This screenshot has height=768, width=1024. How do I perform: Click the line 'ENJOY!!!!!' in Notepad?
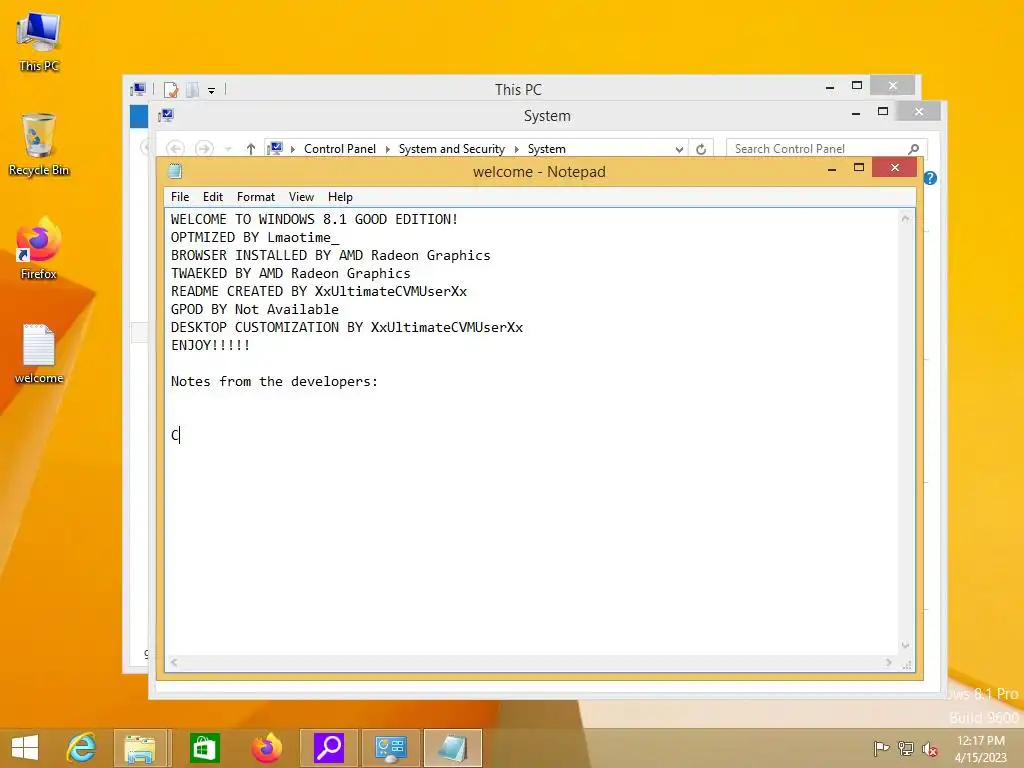210,345
